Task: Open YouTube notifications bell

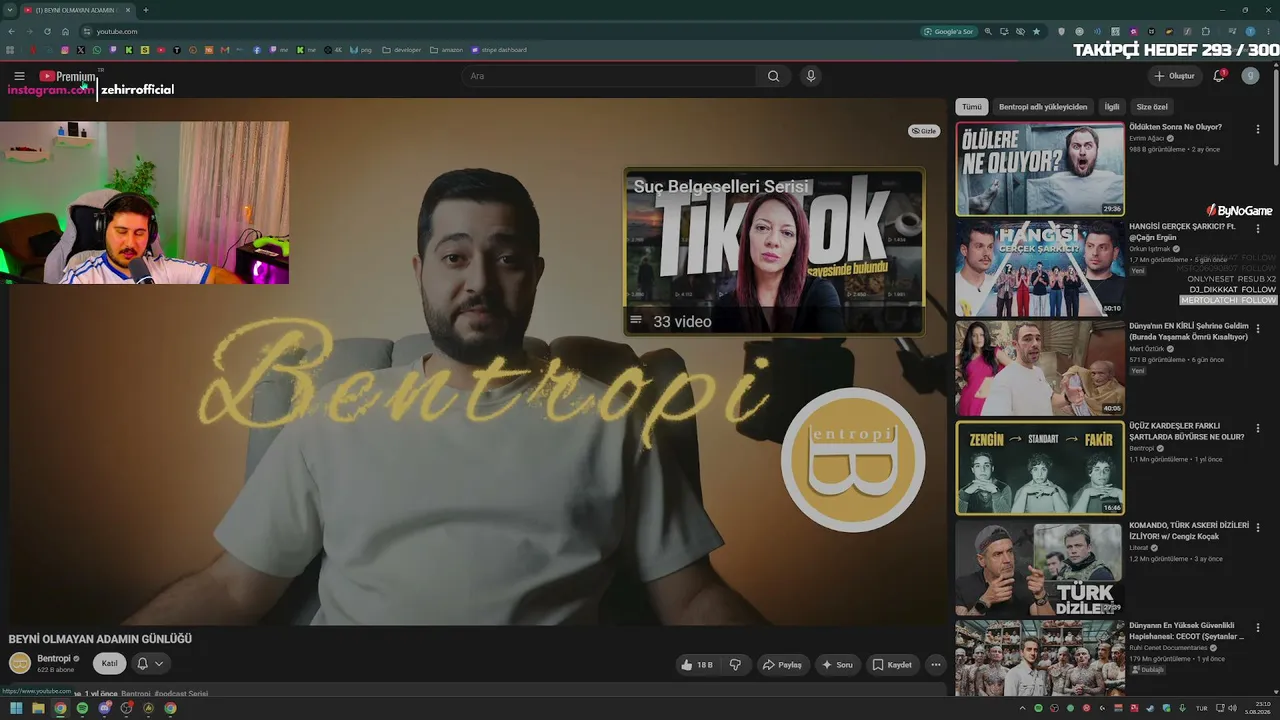Action: point(1219,76)
